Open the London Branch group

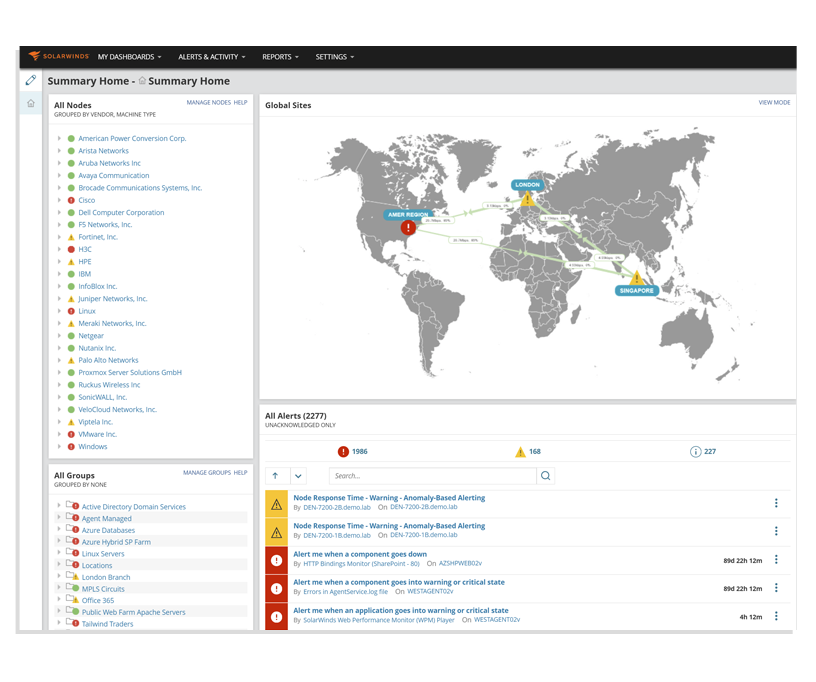pyautogui.click(x=106, y=577)
